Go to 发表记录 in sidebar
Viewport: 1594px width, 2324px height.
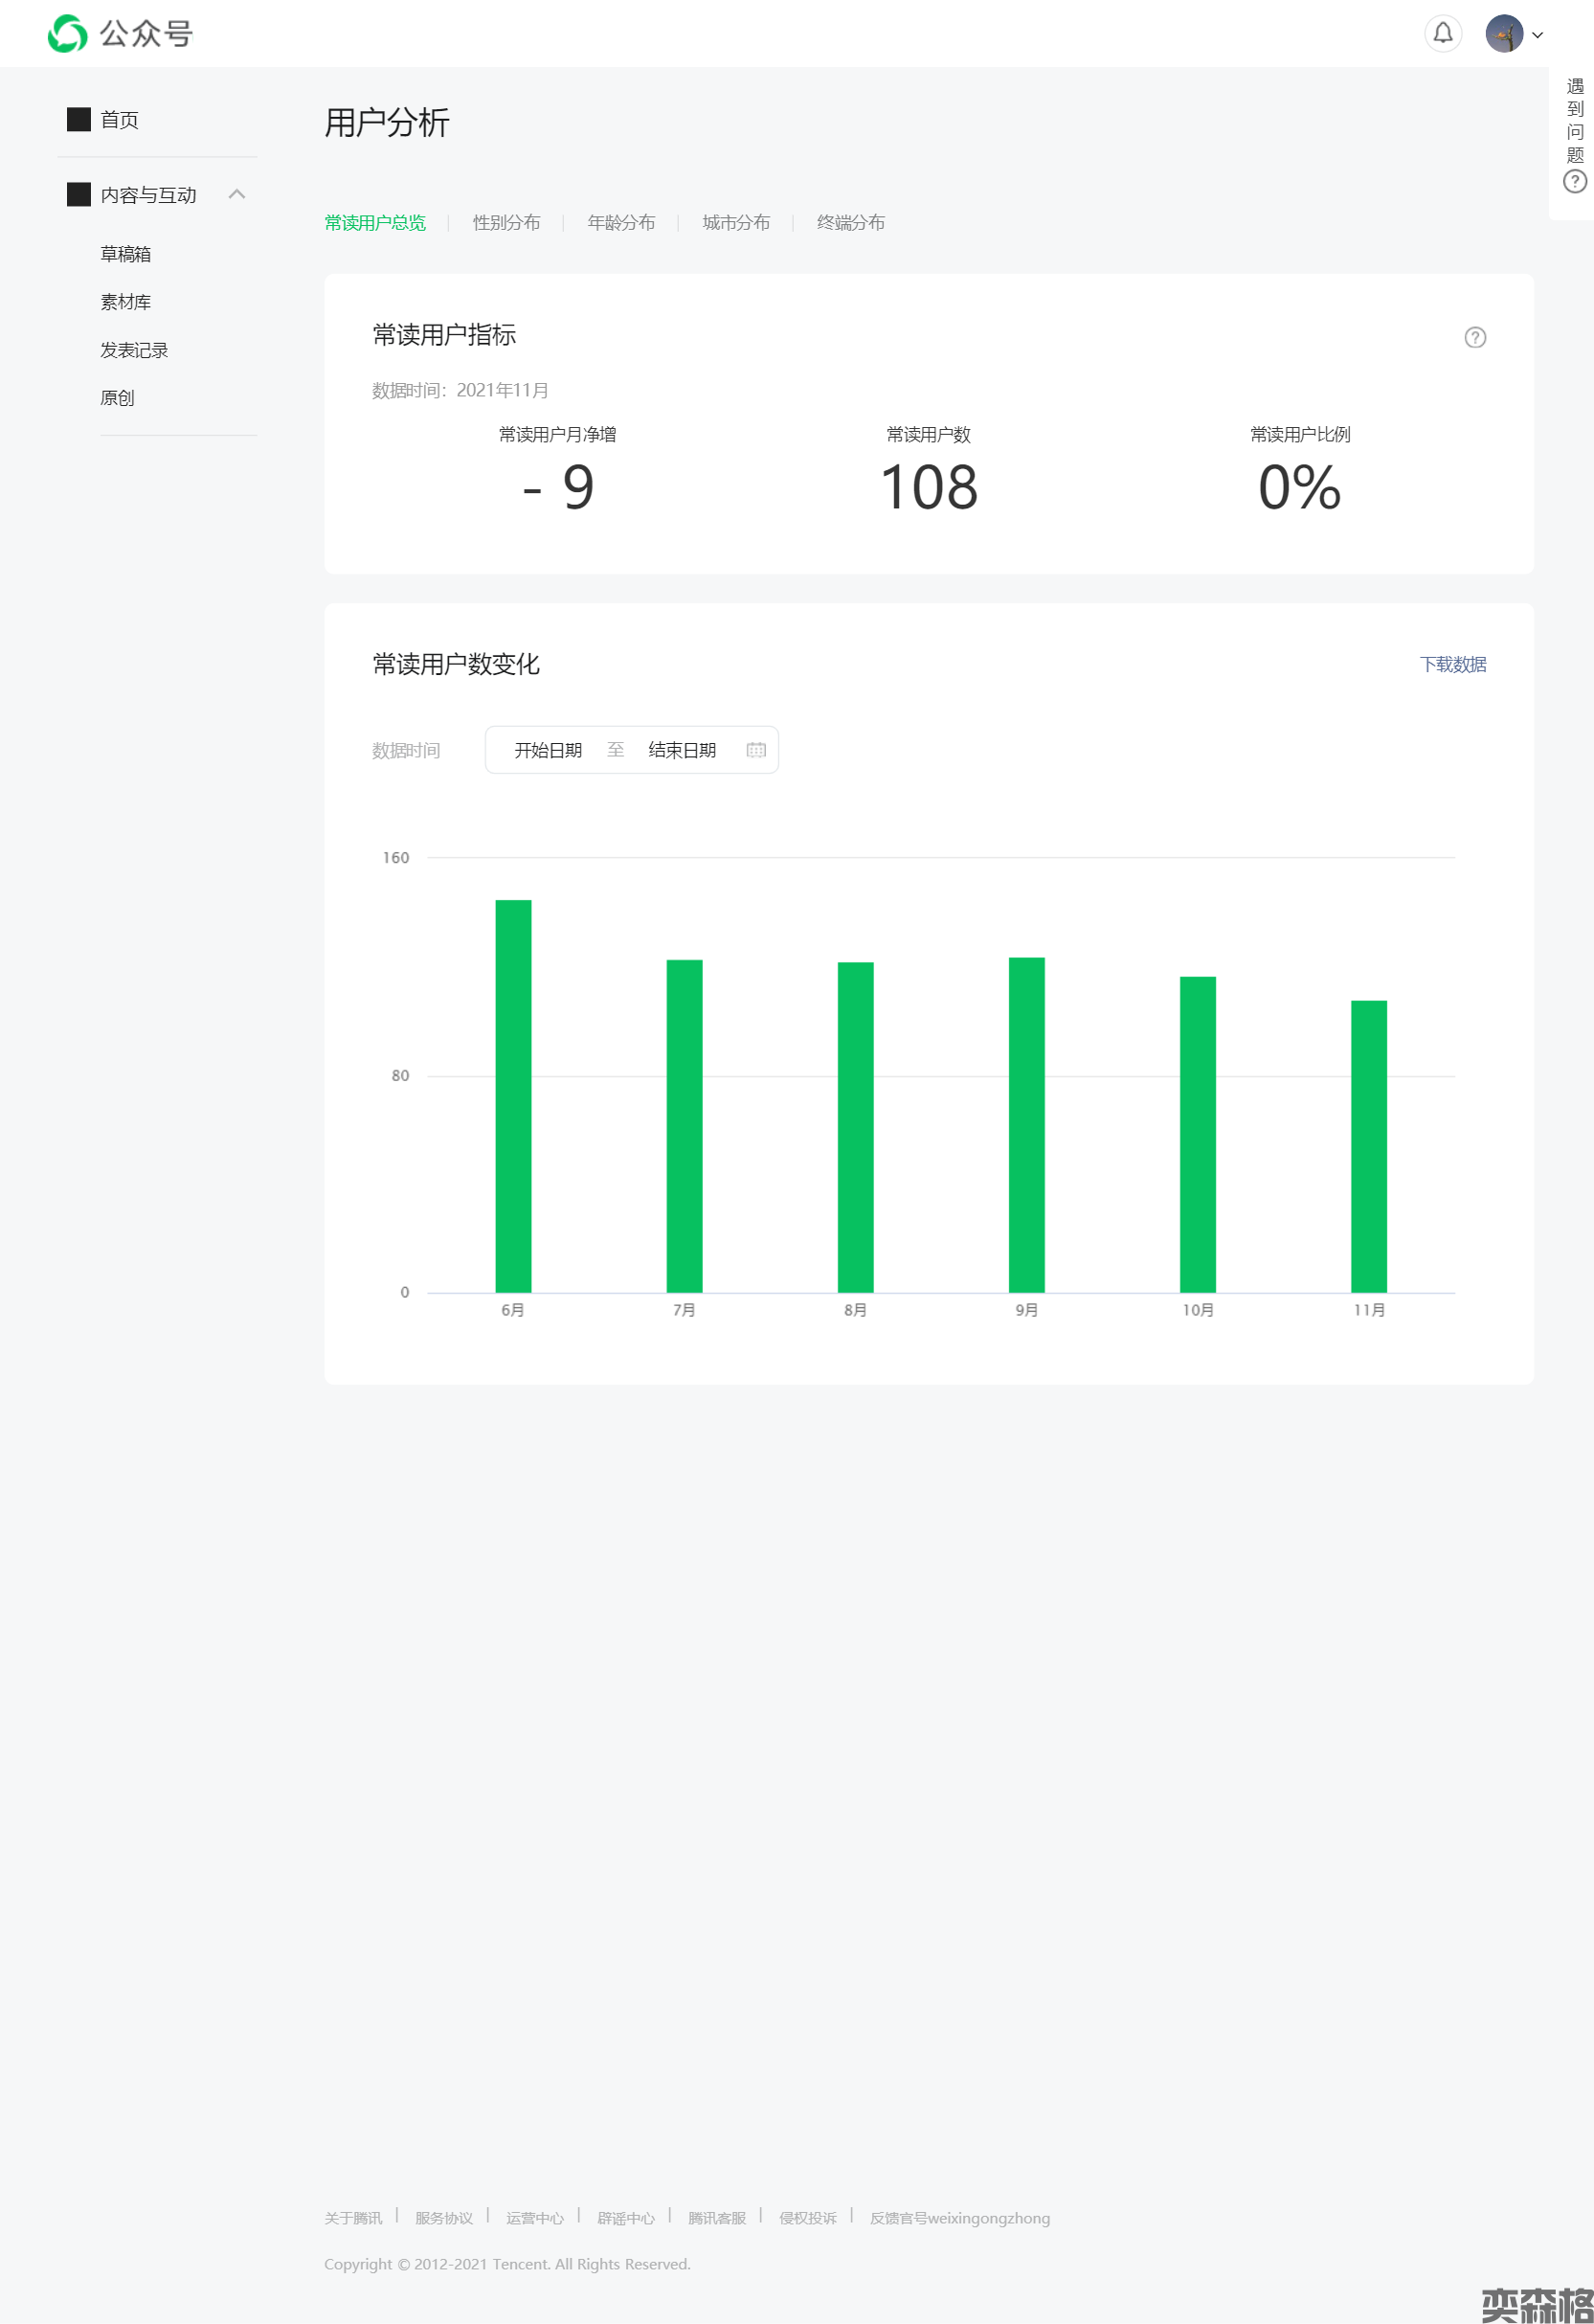tap(134, 350)
